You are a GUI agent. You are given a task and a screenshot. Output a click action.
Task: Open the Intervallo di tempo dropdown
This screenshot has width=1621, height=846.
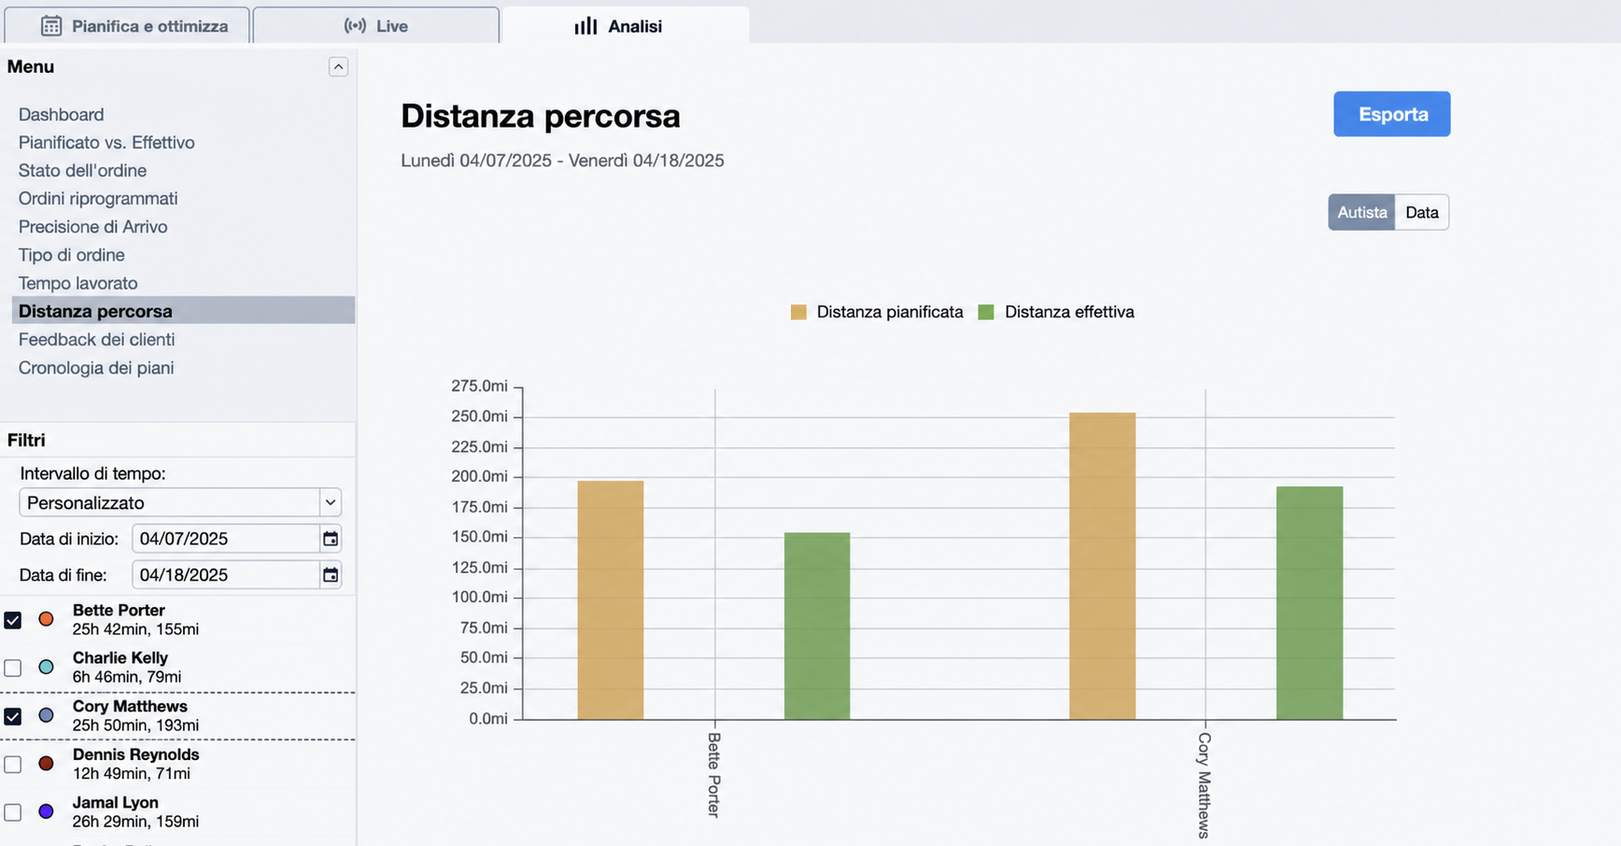point(180,502)
